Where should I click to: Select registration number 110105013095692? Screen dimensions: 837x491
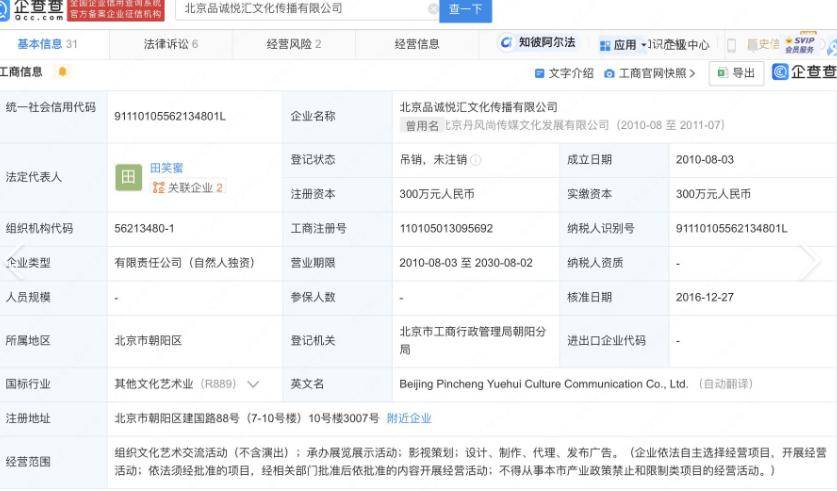click(446, 228)
